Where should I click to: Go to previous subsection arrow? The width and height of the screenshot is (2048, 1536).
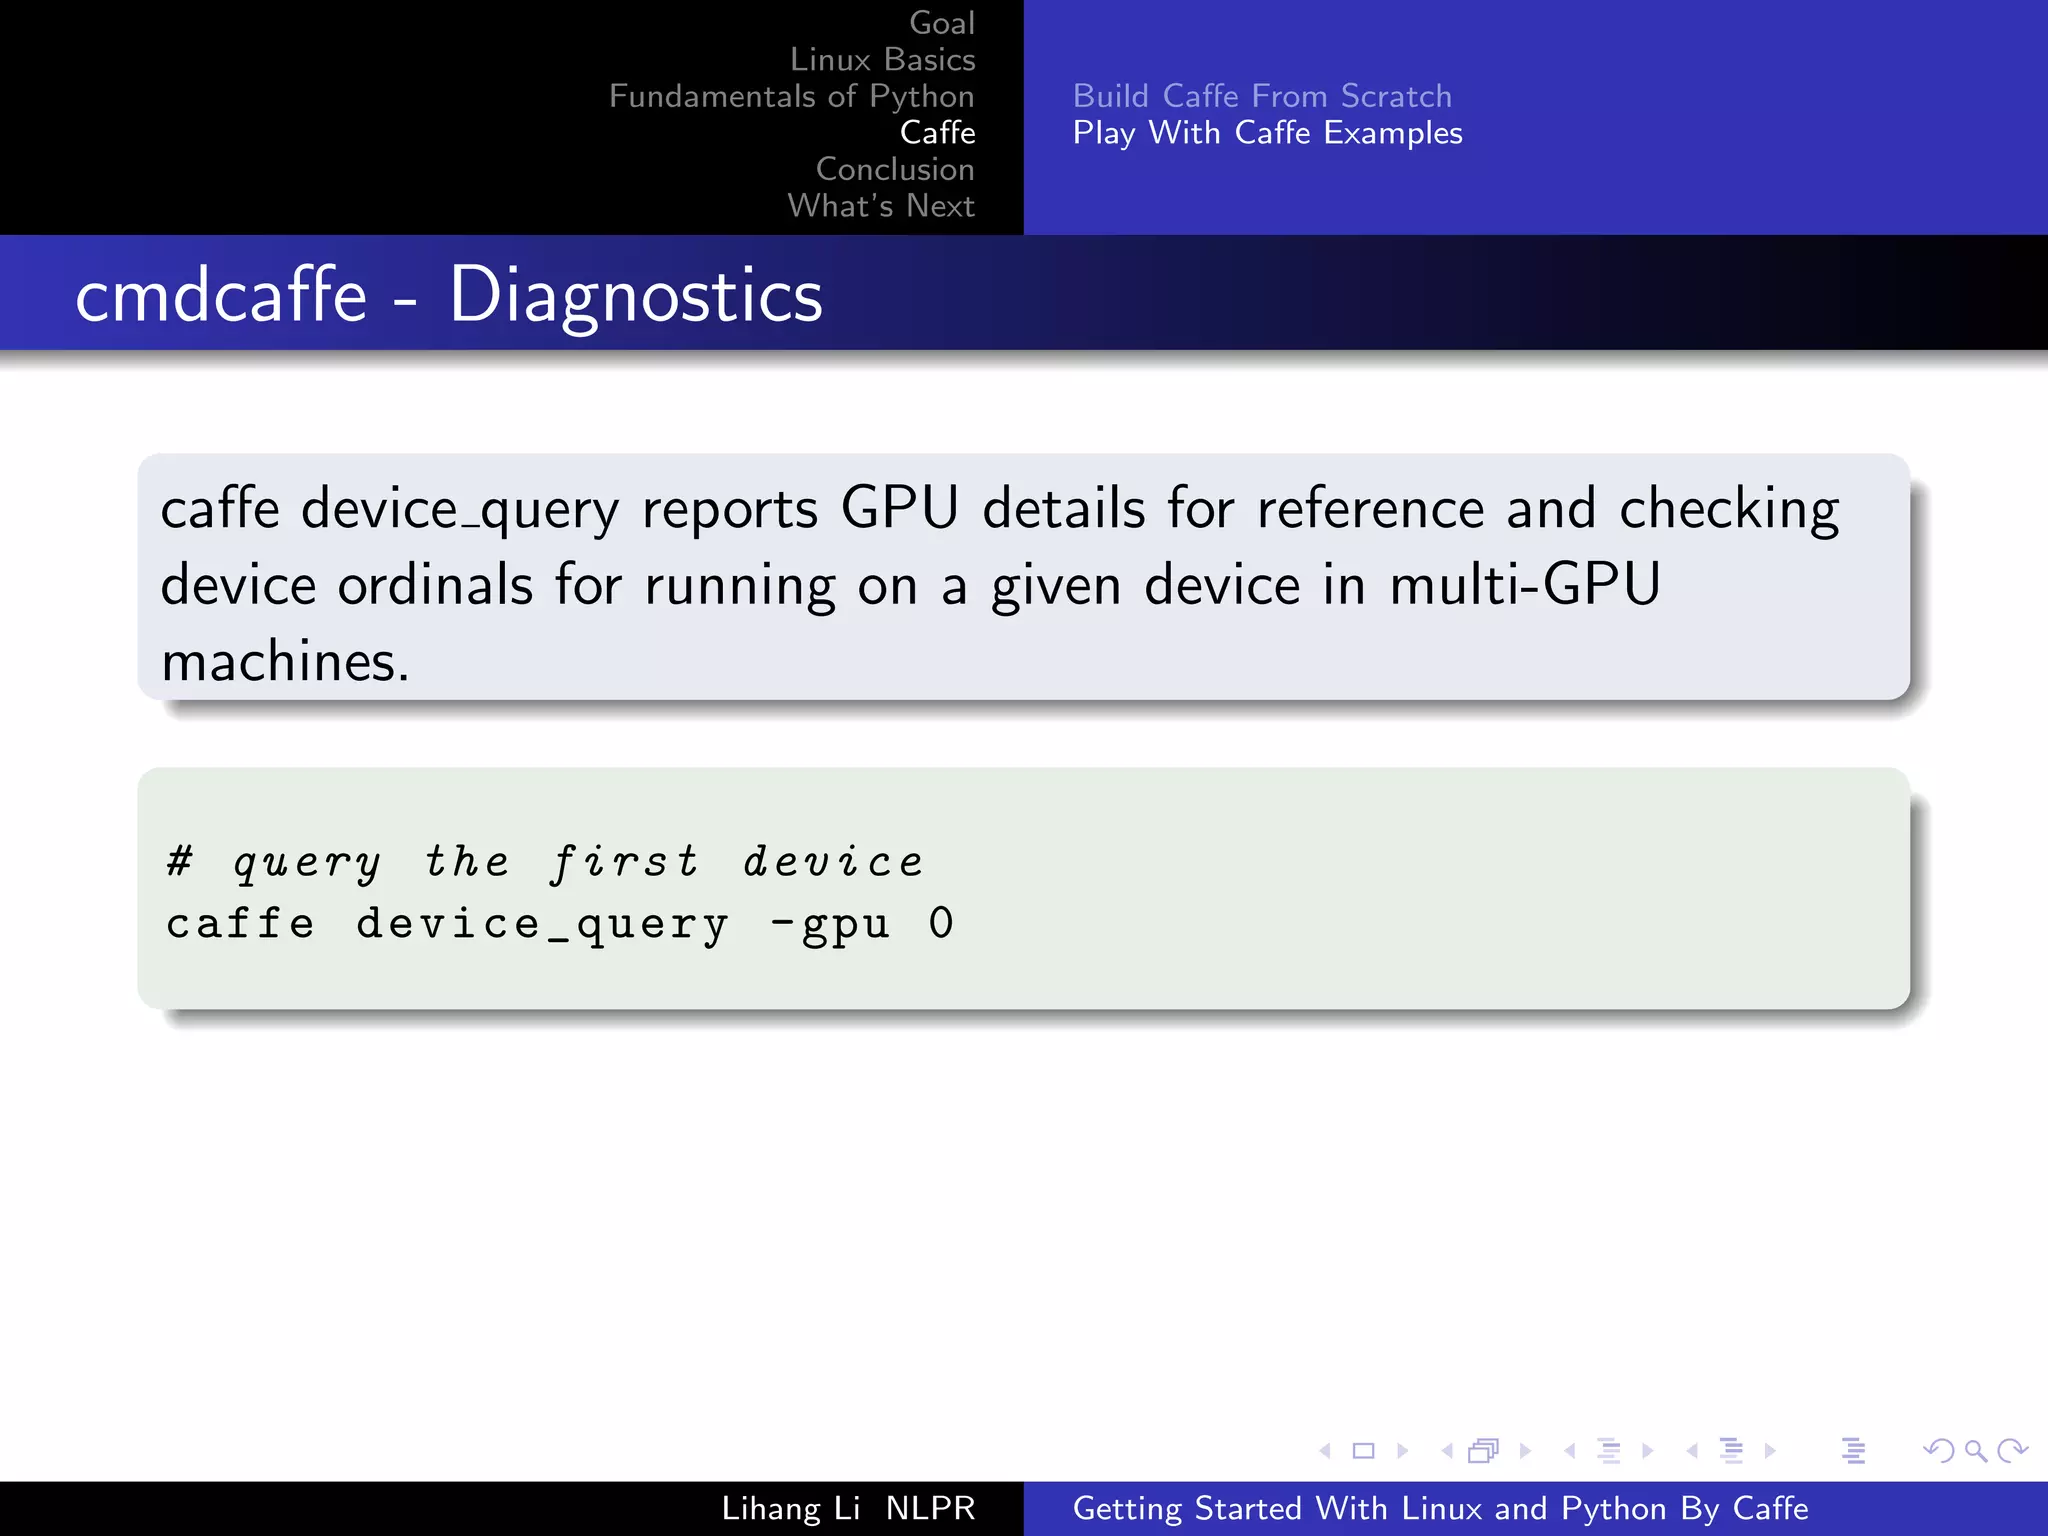tap(1570, 1450)
